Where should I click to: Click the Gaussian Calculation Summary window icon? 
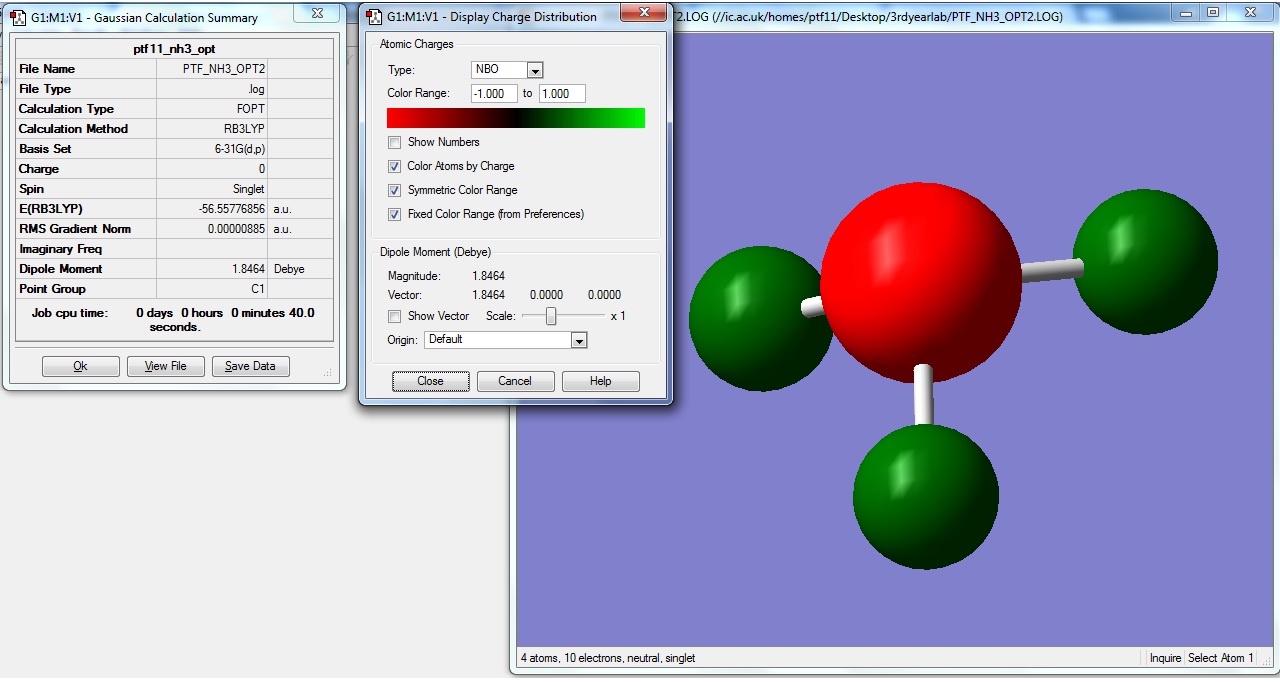coord(17,17)
